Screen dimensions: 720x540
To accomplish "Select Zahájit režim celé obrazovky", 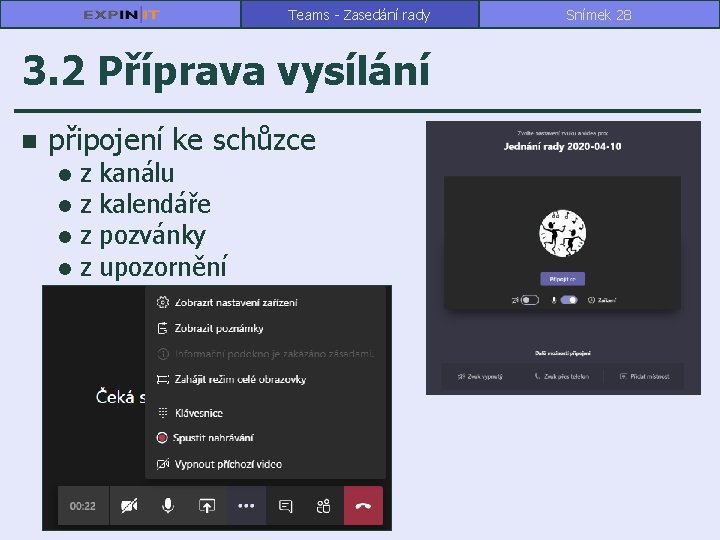I will 265,379.
